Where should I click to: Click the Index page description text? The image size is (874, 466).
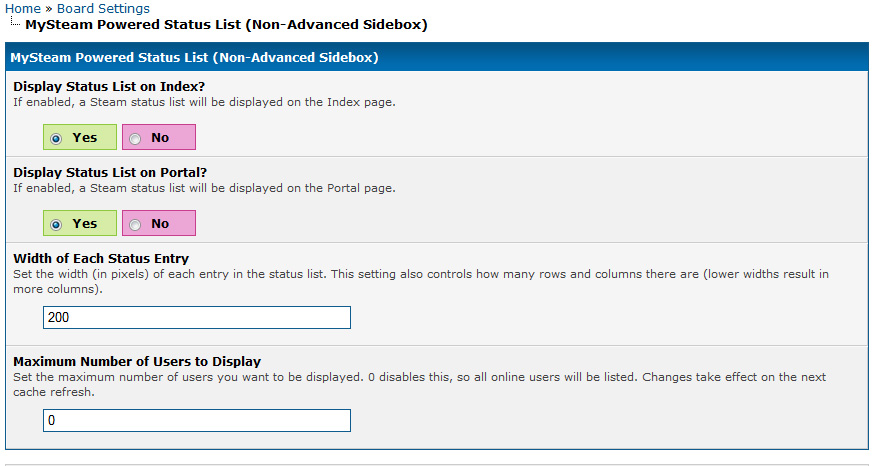(204, 103)
